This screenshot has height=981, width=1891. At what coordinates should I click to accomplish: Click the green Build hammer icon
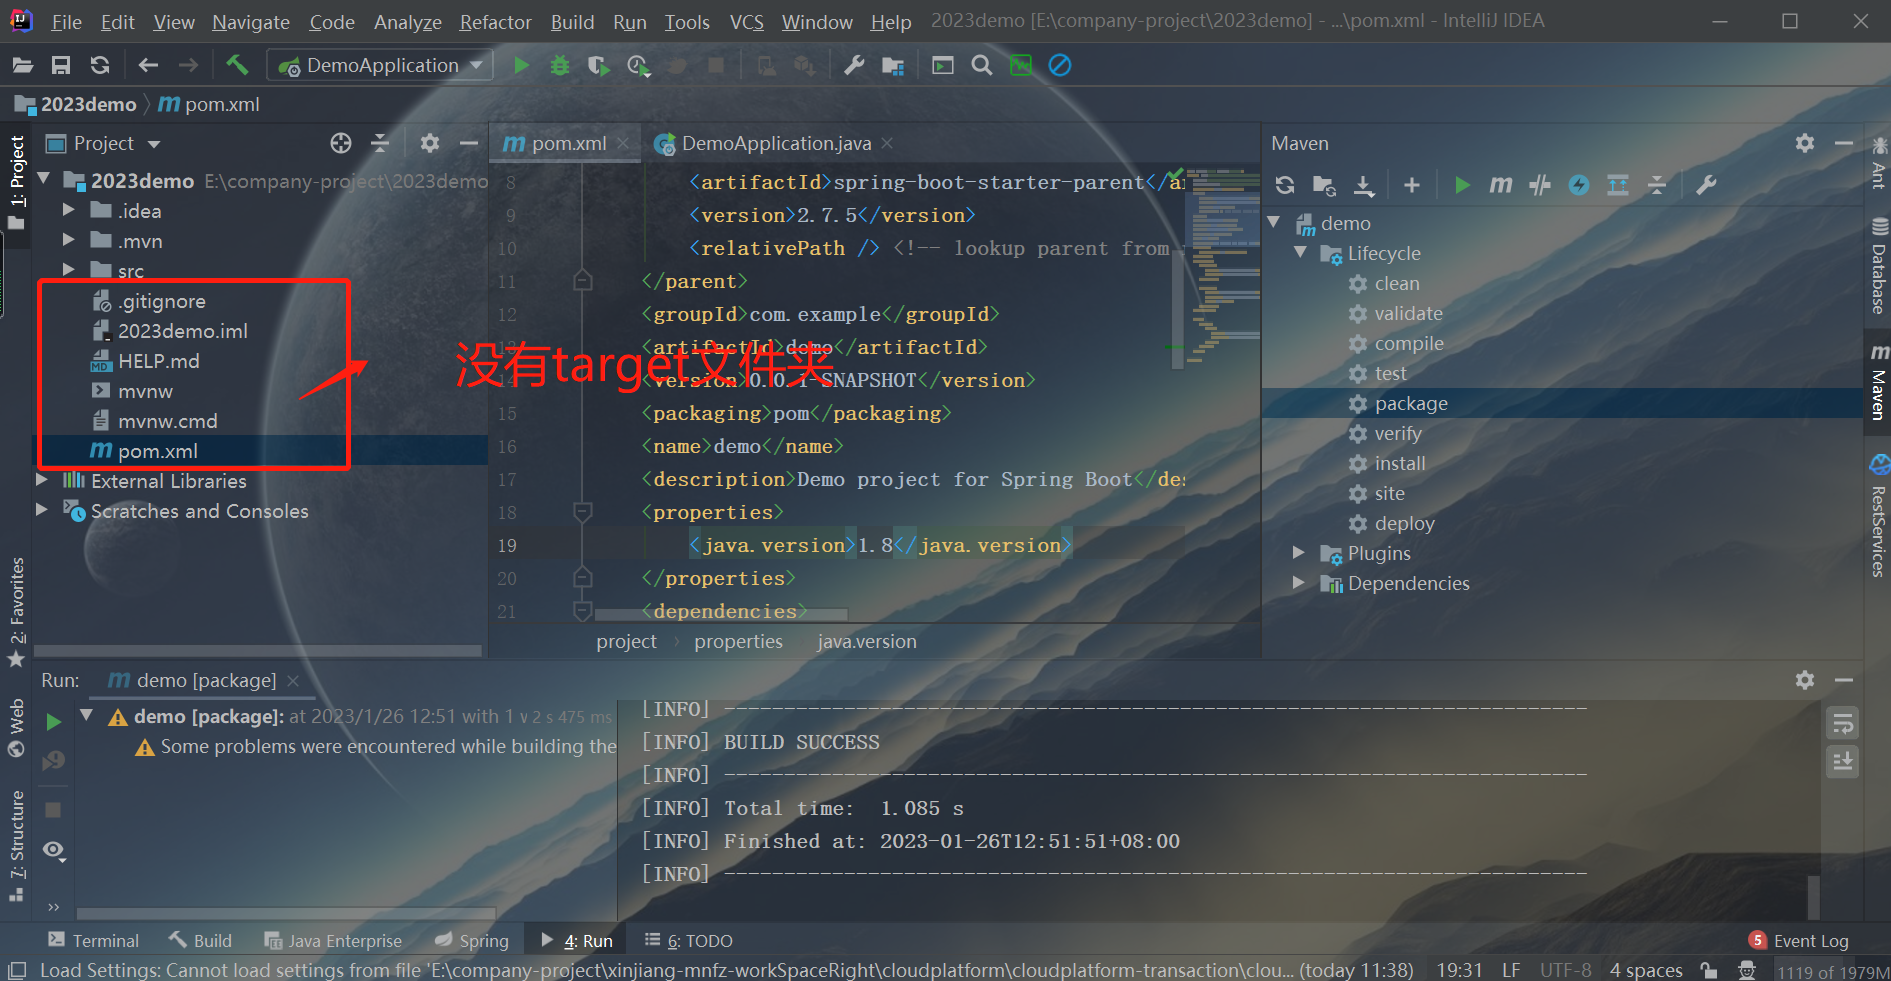tap(237, 66)
